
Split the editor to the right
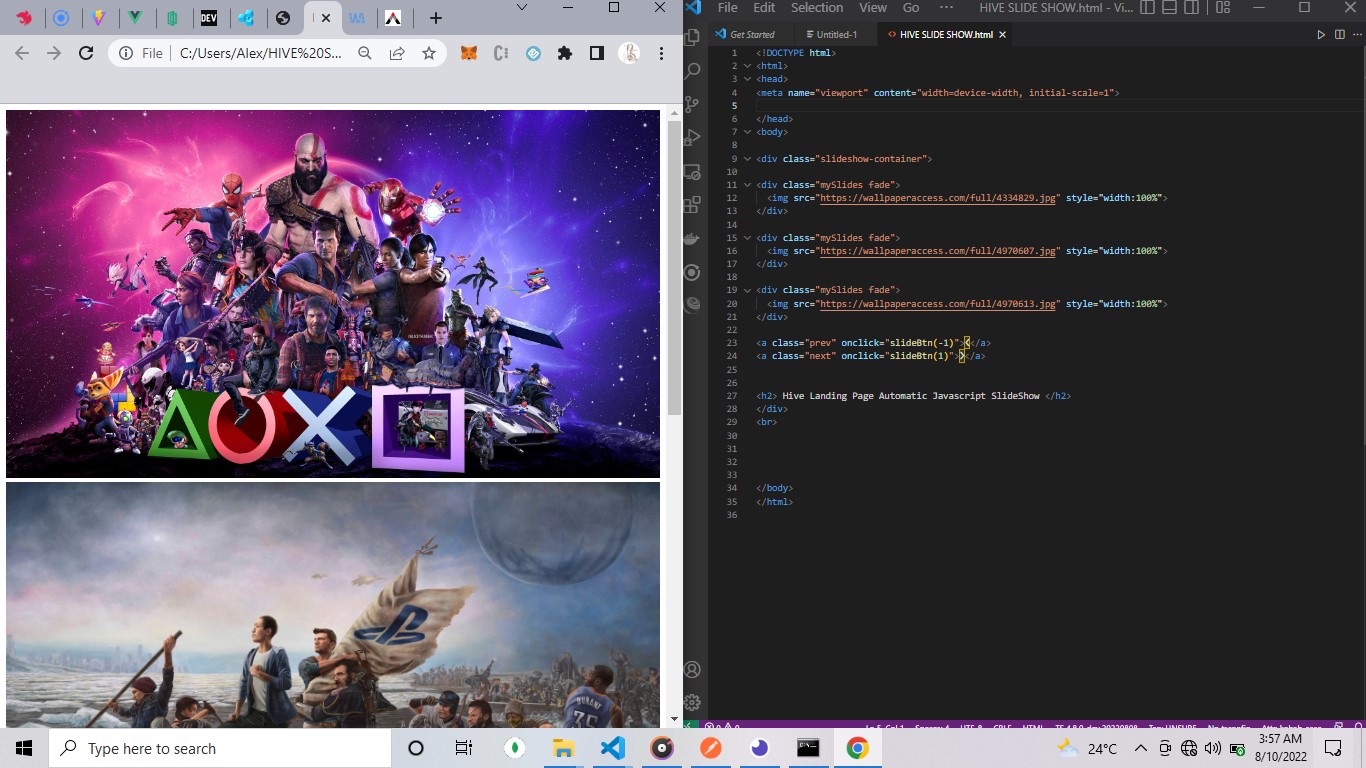tap(1339, 34)
